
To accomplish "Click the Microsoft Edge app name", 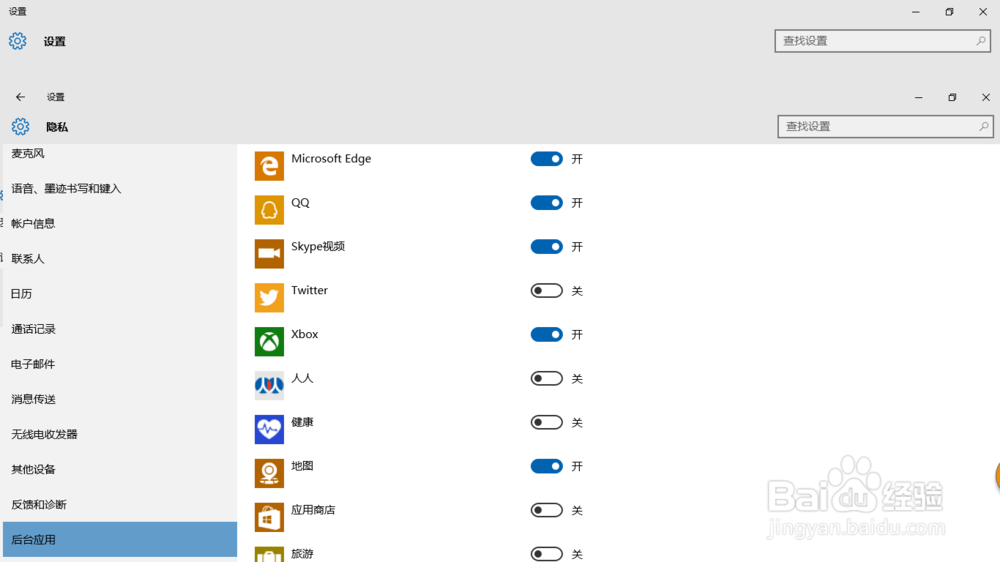I will (331, 158).
